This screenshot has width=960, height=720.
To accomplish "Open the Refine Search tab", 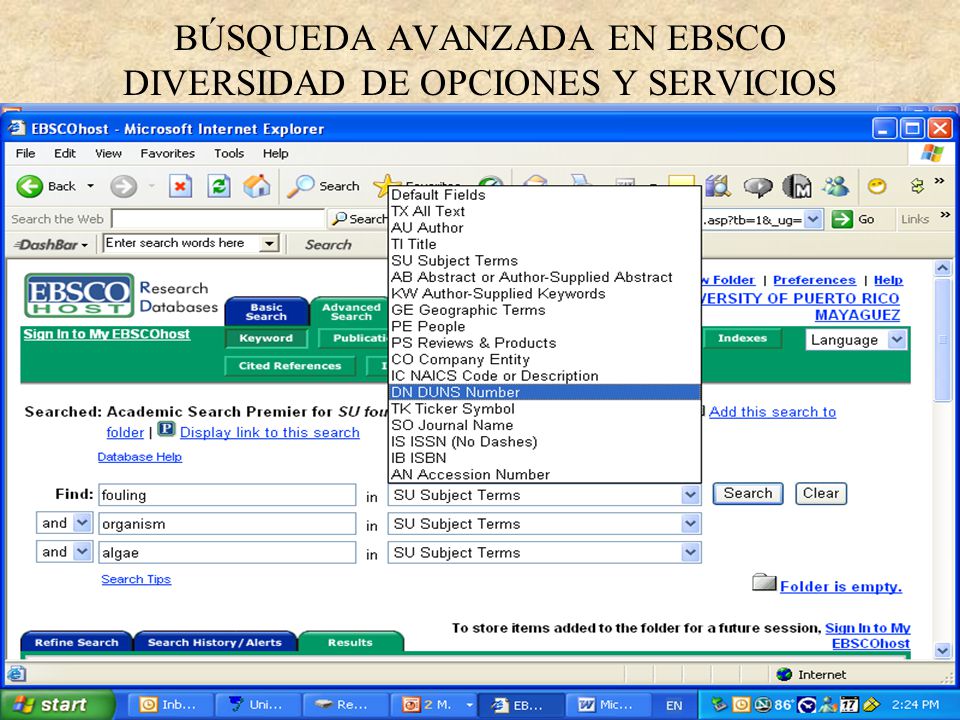I will pyautogui.click(x=77, y=642).
